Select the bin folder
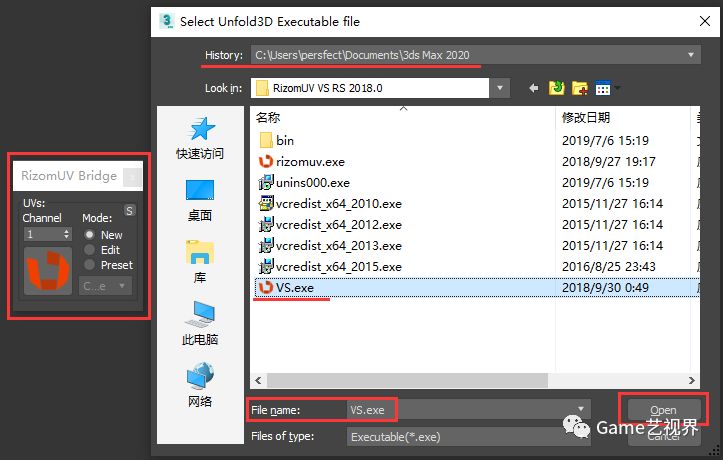Image resolution: width=723 pixels, height=460 pixels. [277, 141]
